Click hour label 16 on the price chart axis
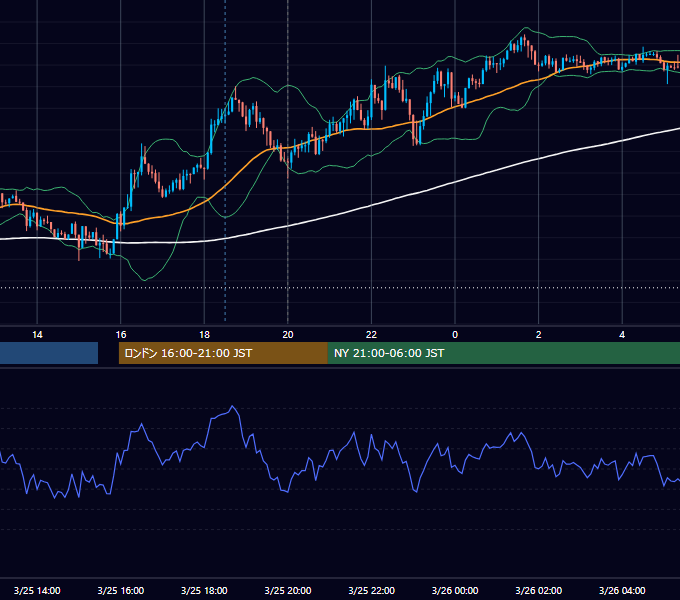This screenshot has width=680, height=600. point(121,335)
